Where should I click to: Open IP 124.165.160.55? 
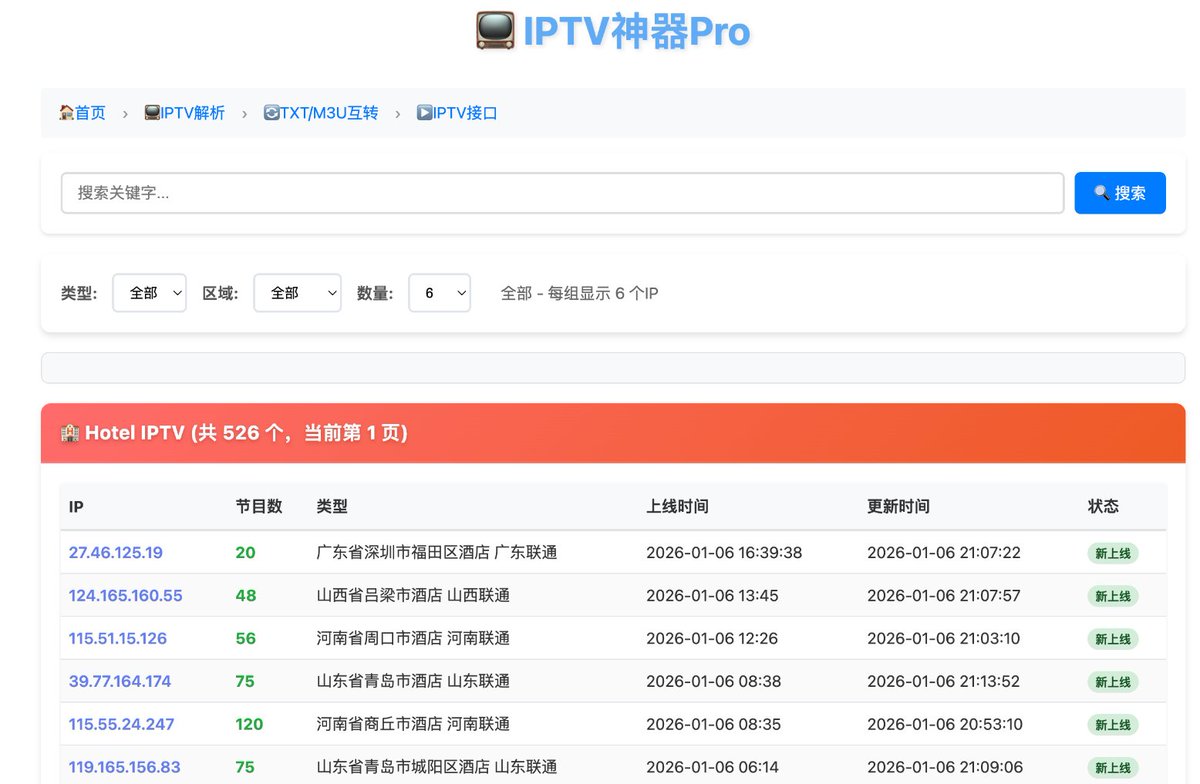click(x=126, y=595)
